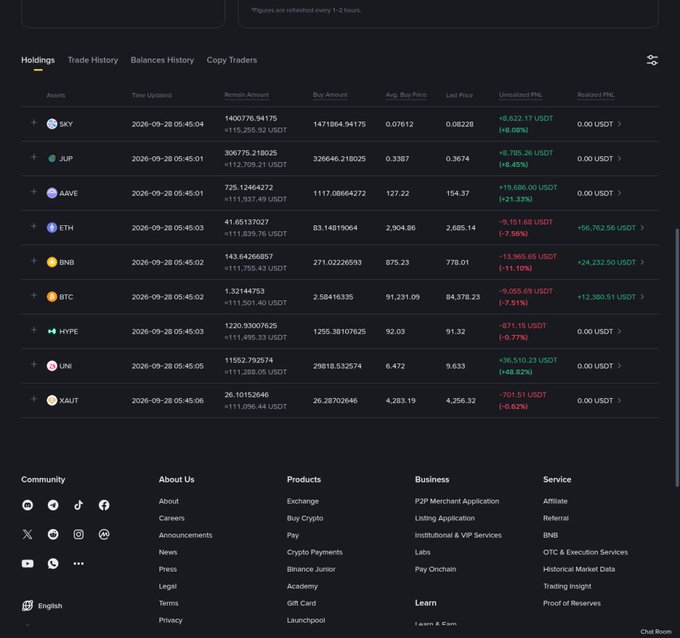Open ETH realized PNL details chevron
Screen dimensions: 680x638
[642, 228]
